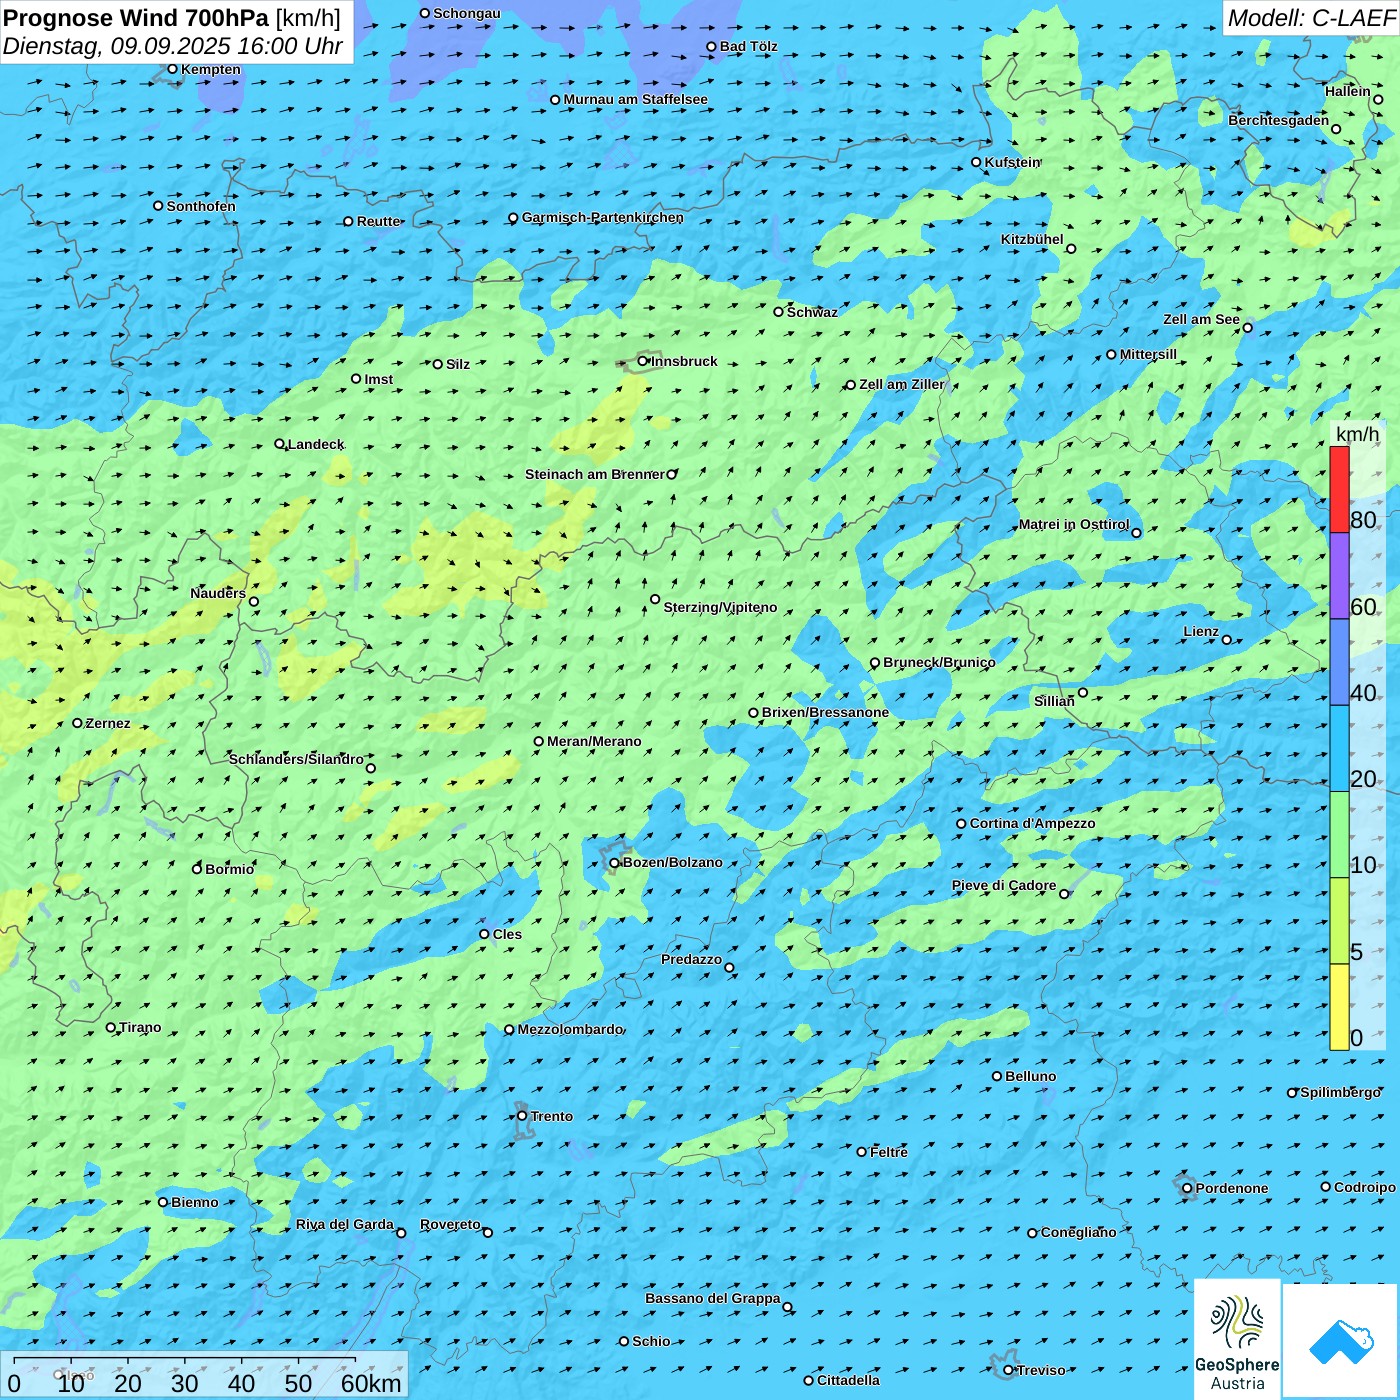Click the Zell am See marker
1400x1400 pixels.
point(1247,328)
